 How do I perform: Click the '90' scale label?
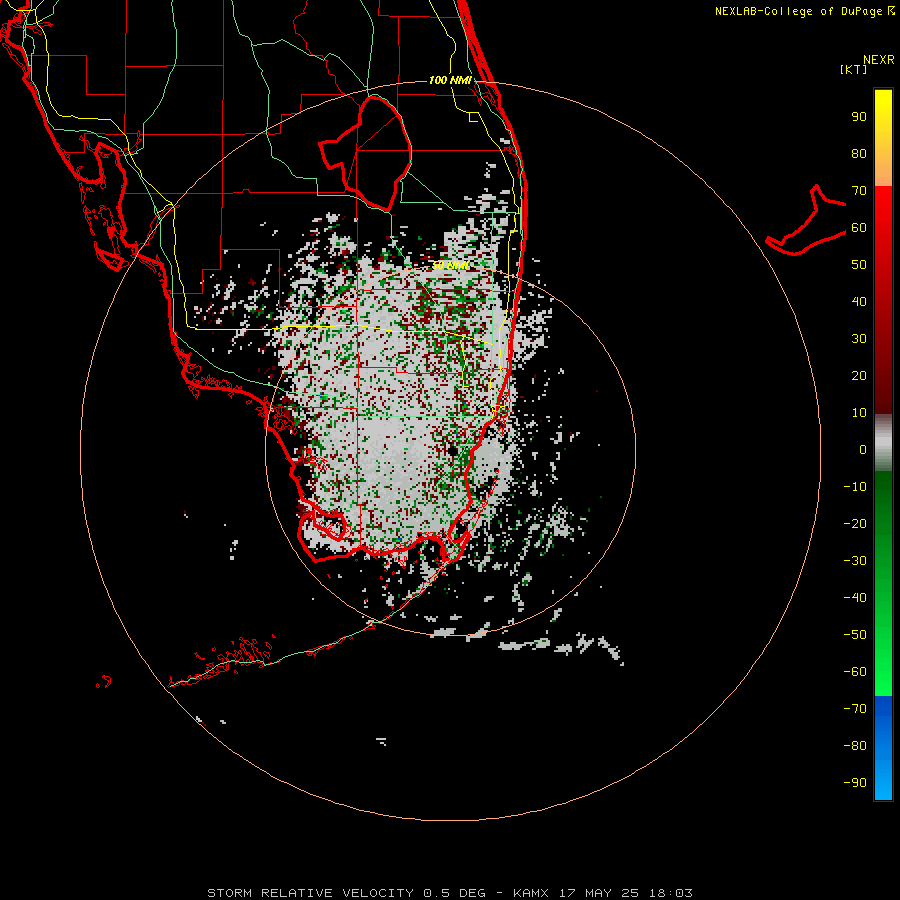[x=859, y=117]
